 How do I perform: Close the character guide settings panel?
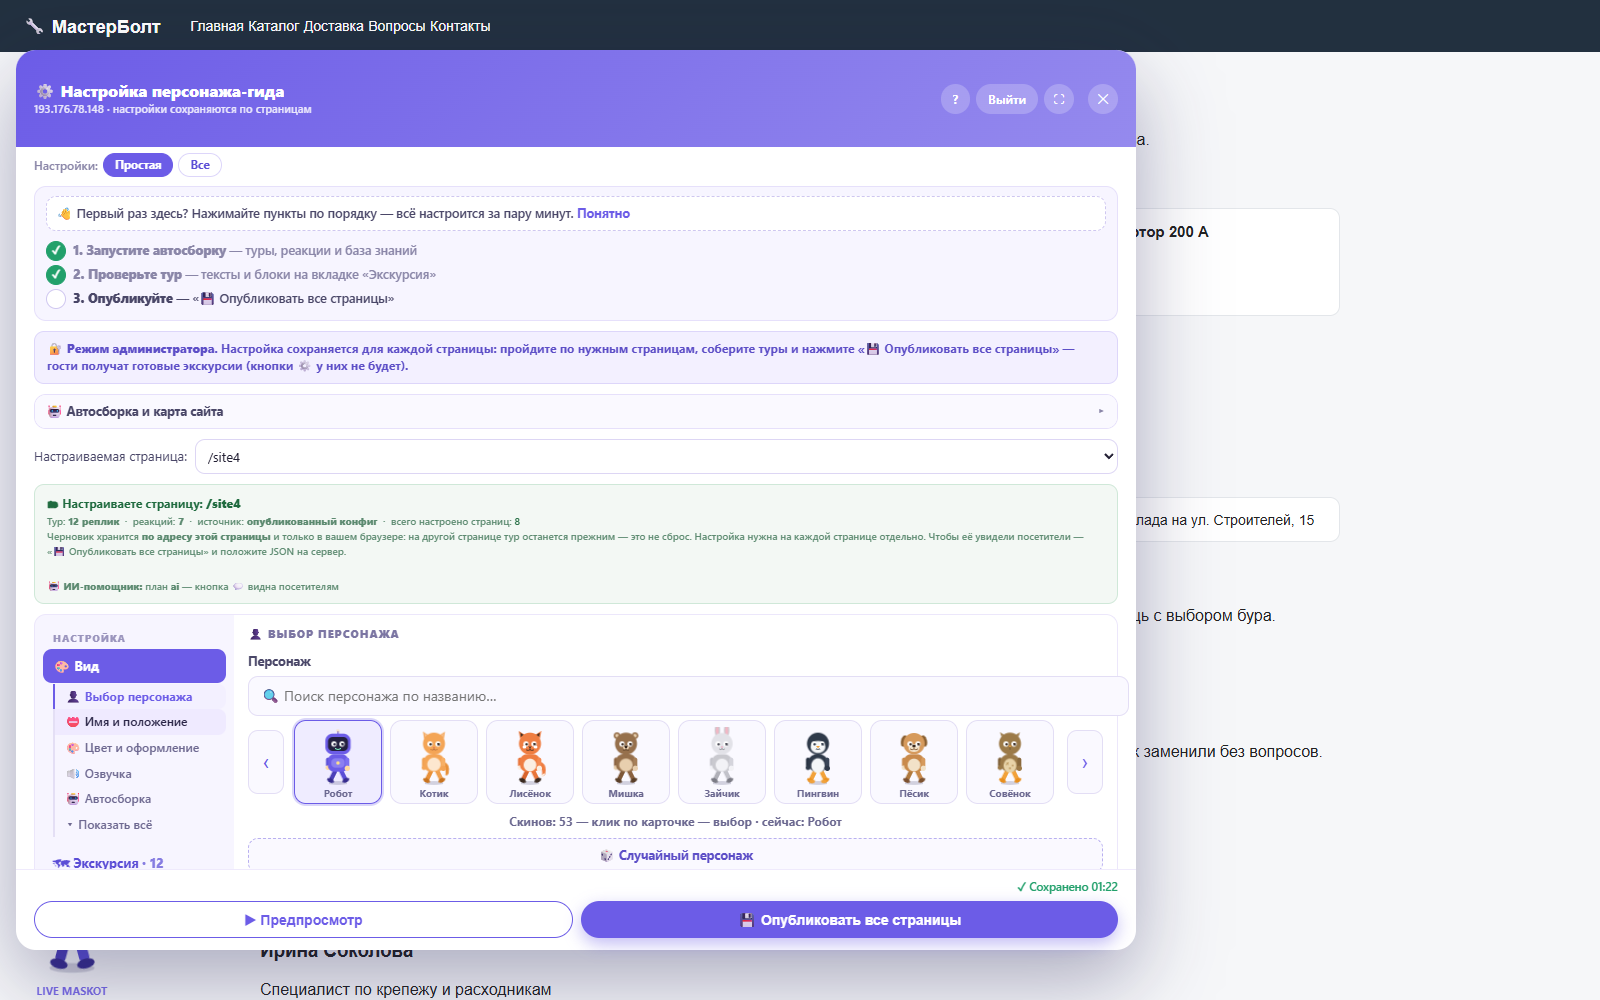pos(1103,99)
